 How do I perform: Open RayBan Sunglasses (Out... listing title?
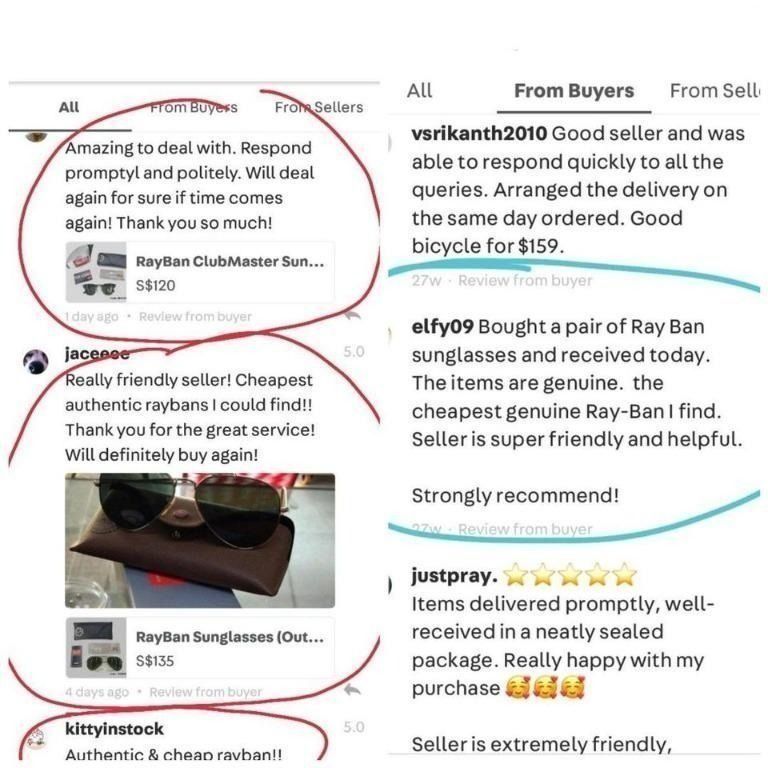coord(230,637)
